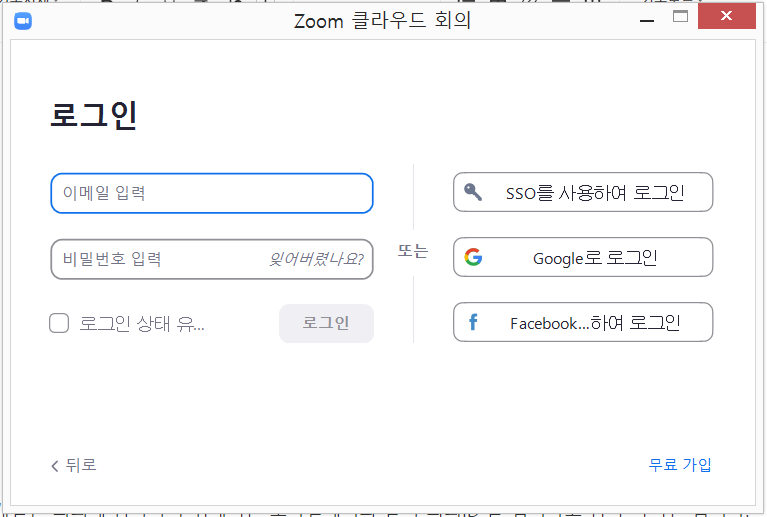767x517 pixels.
Task: Maximize the Zoom 클라우드 회의 window
Action: (x=680, y=17)
